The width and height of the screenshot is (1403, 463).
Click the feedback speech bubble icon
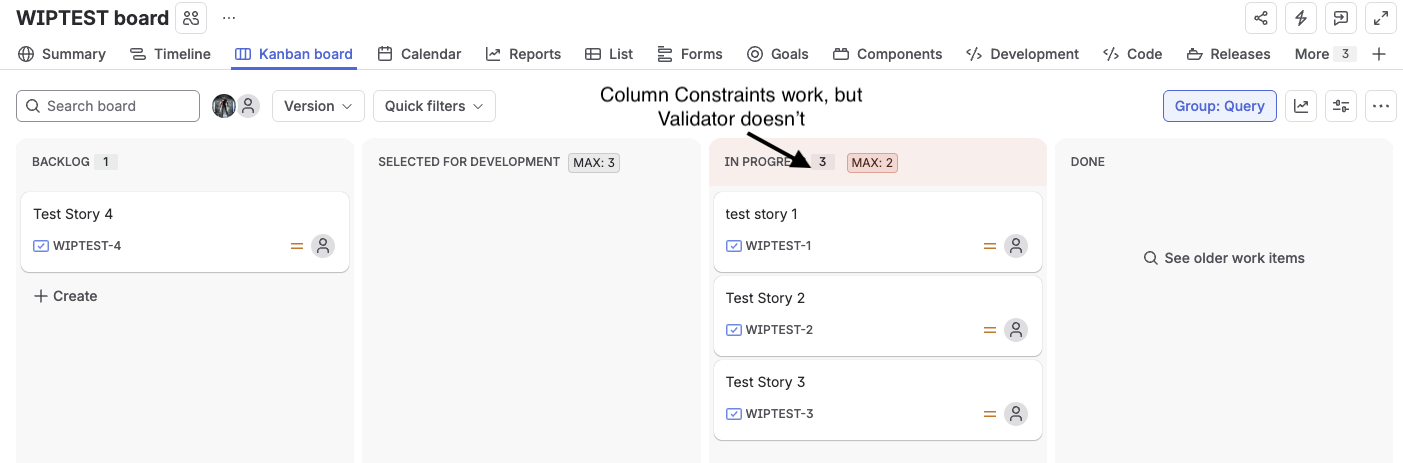(x=1340, y=18)
